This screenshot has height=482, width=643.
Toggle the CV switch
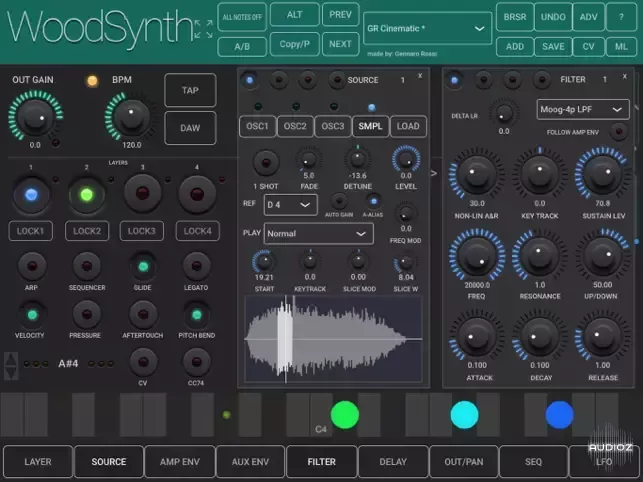tap(143, 362)
